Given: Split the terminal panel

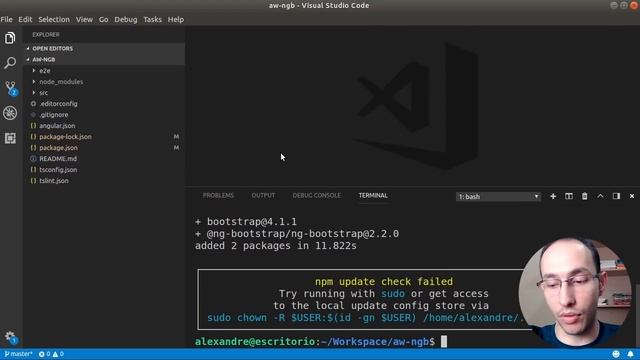Looking at the screenshot, I should tap(569, 196).
